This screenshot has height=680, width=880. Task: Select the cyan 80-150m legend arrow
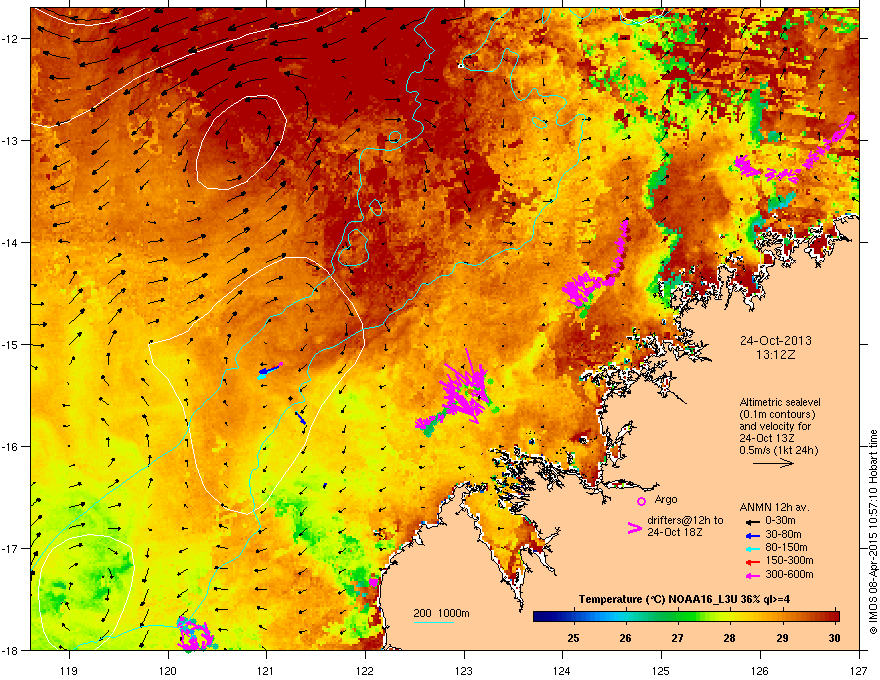pos(752,548)
